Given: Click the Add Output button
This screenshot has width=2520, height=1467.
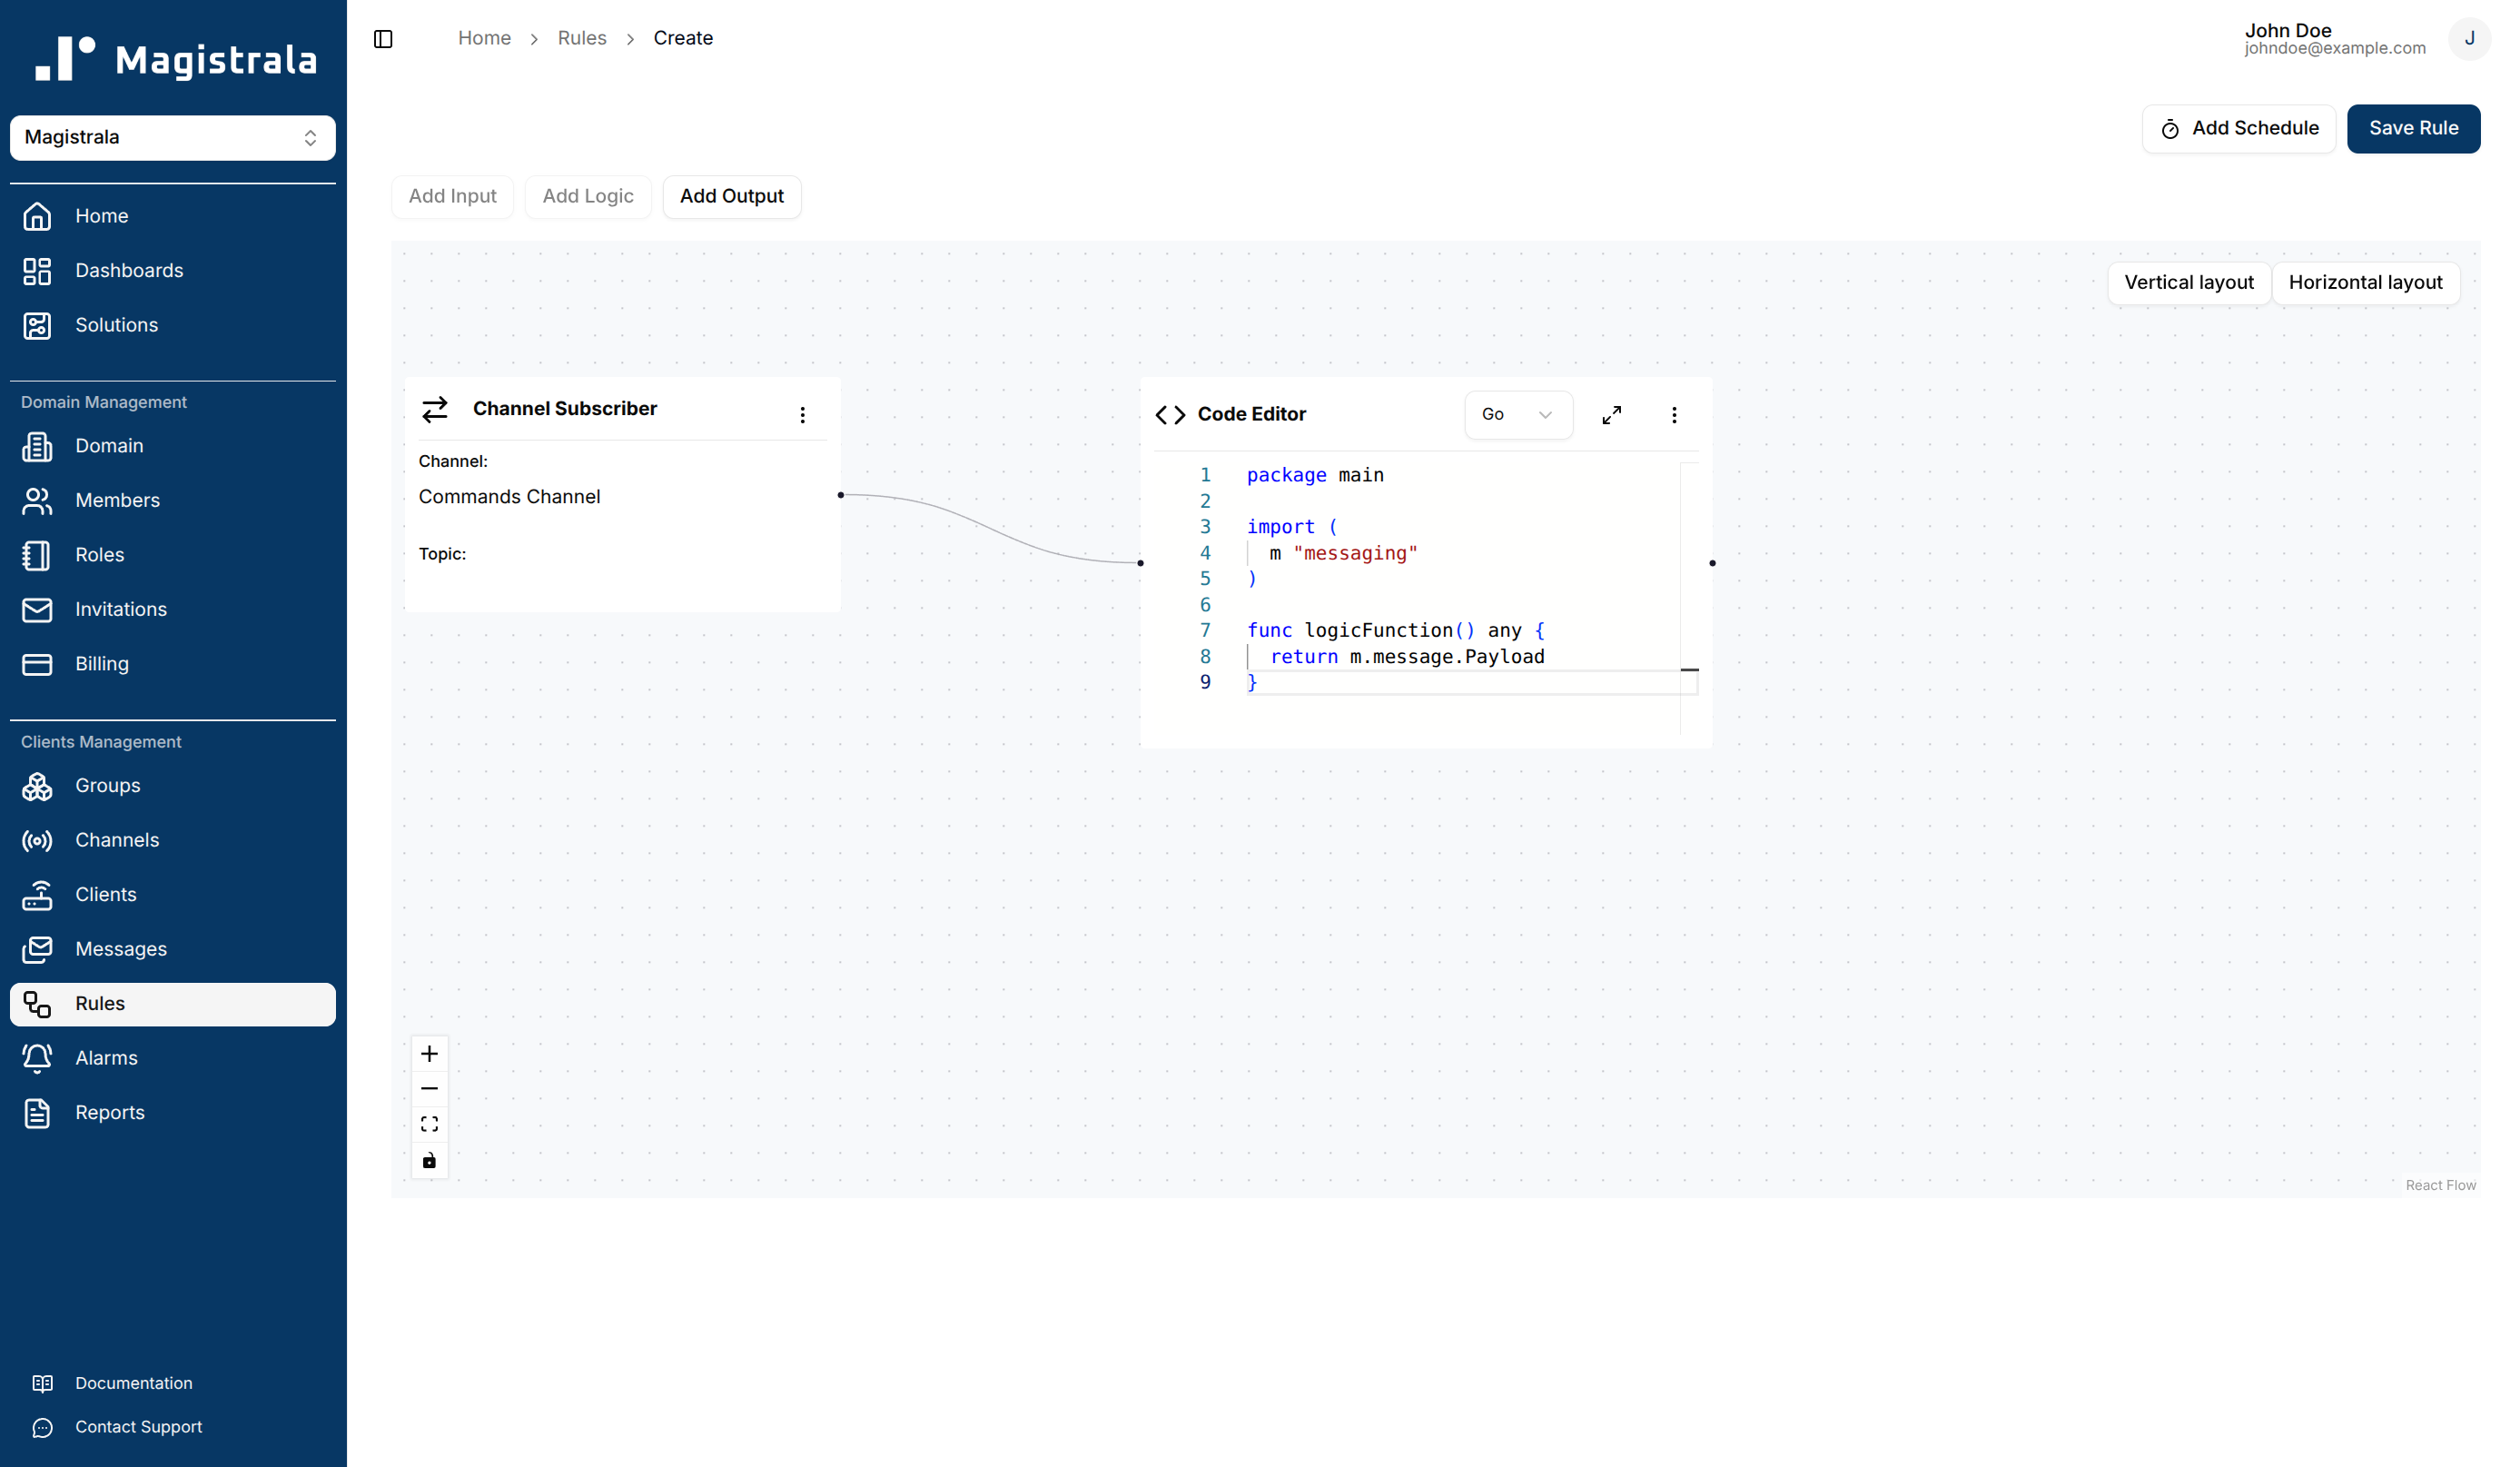Looking at the screenshot, I should [x=731, y=197].
